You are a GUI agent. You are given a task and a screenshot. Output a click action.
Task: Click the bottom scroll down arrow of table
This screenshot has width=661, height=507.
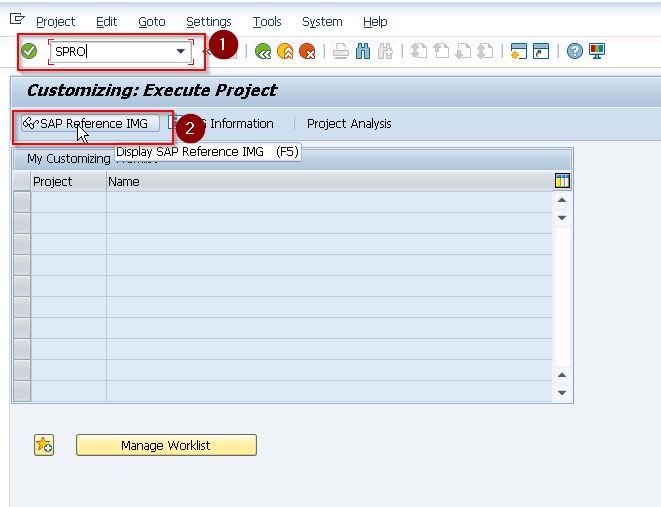pyautogui.click(x=562, y=392)
